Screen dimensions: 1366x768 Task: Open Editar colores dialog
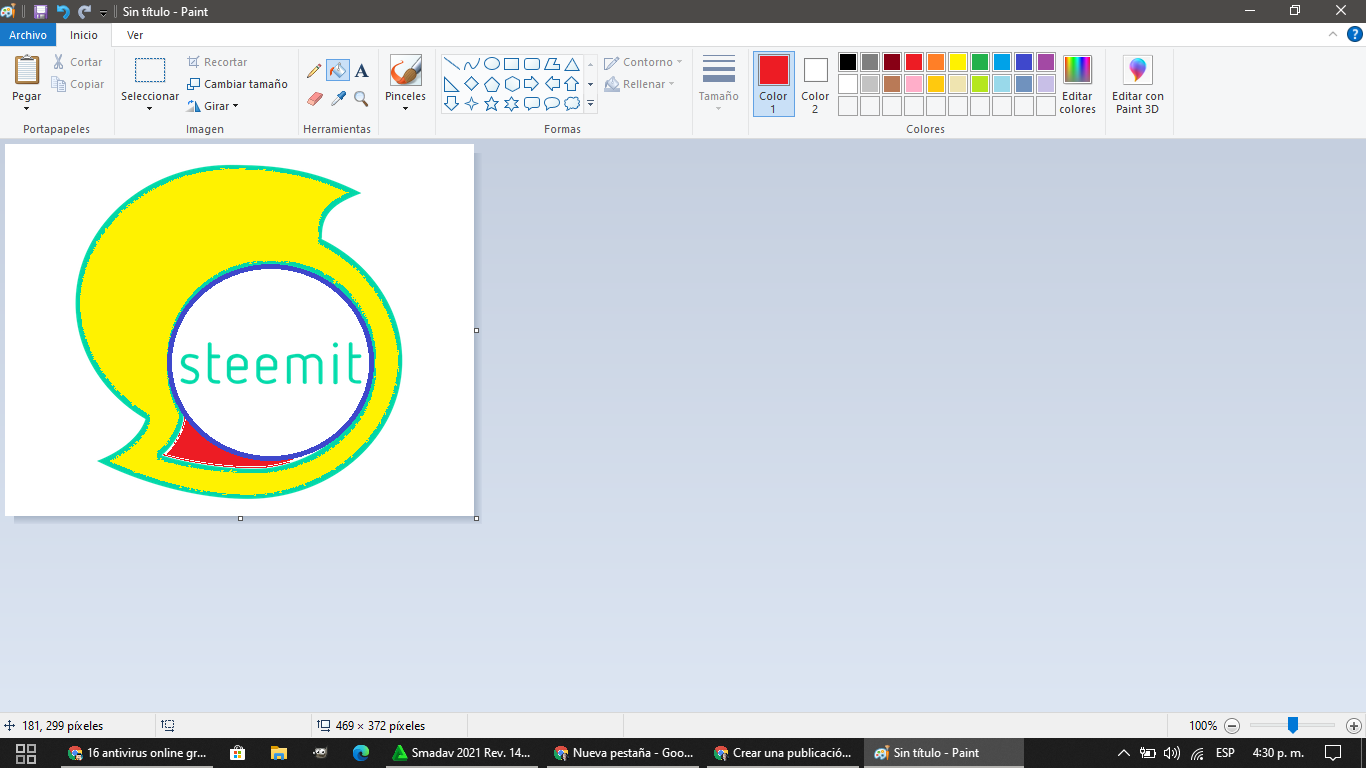click(1077, 85)
